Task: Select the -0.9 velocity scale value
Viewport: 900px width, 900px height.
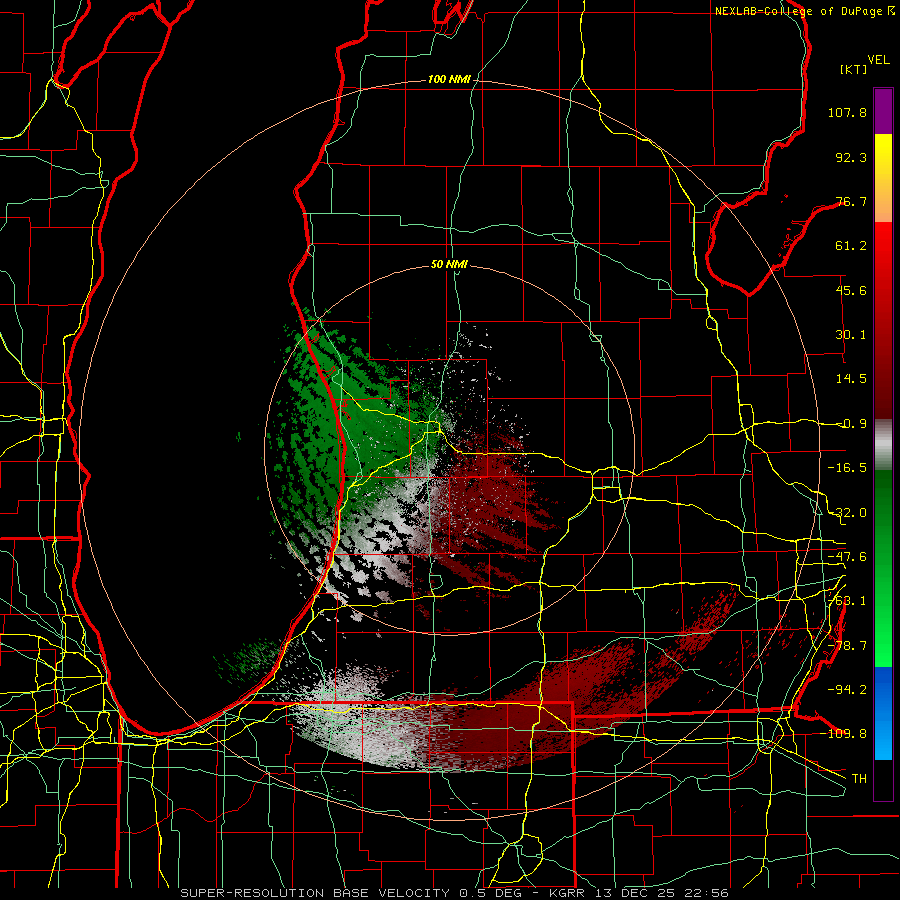Action: point(851,424)
